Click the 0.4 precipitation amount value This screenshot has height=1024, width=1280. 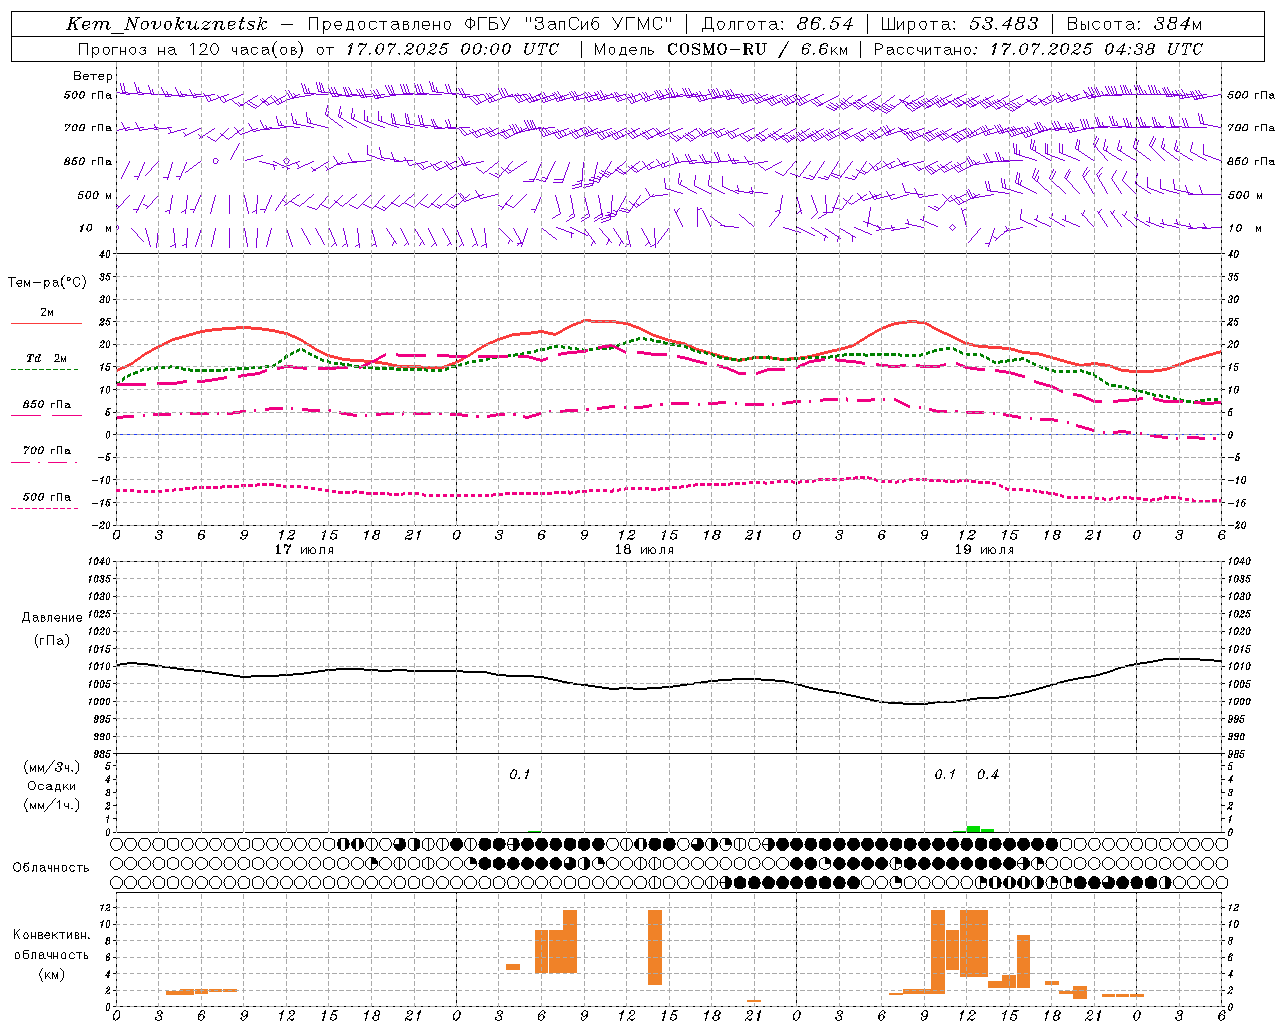[988, 775]
